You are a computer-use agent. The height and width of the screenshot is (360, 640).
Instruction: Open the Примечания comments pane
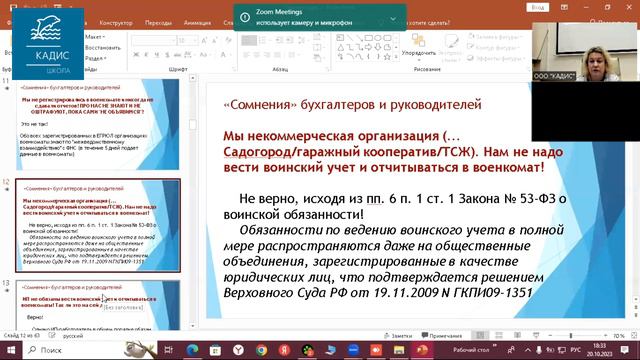pyautogui.click(x=442, y=336)
